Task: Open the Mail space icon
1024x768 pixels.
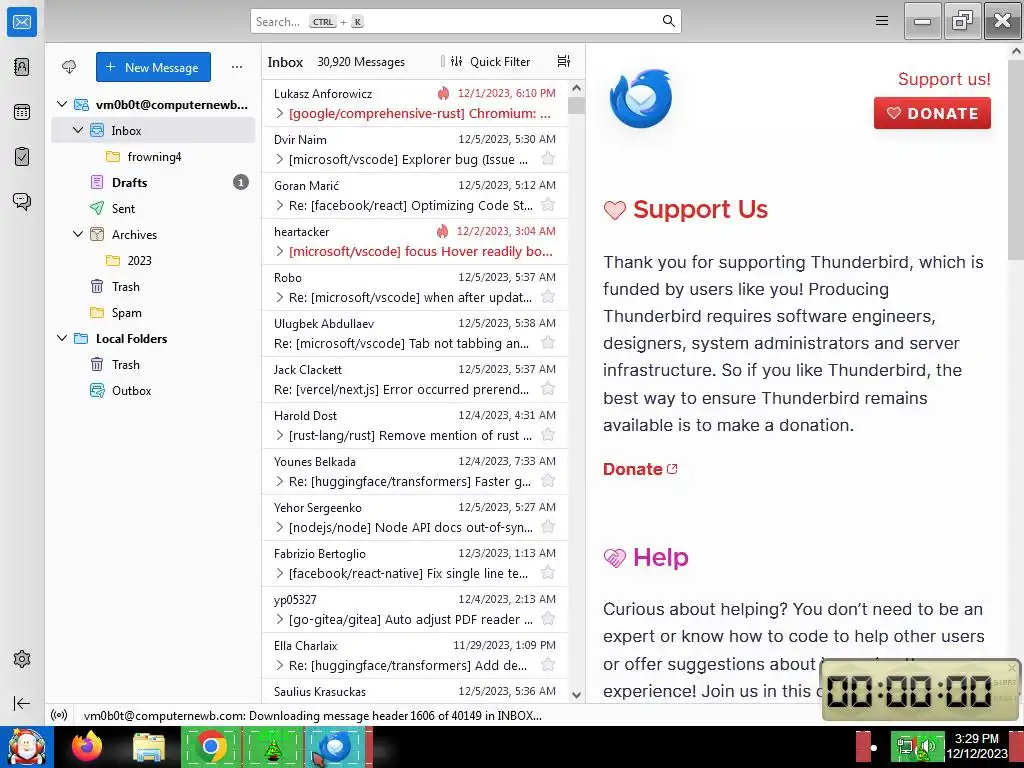Action: (22, 22)
